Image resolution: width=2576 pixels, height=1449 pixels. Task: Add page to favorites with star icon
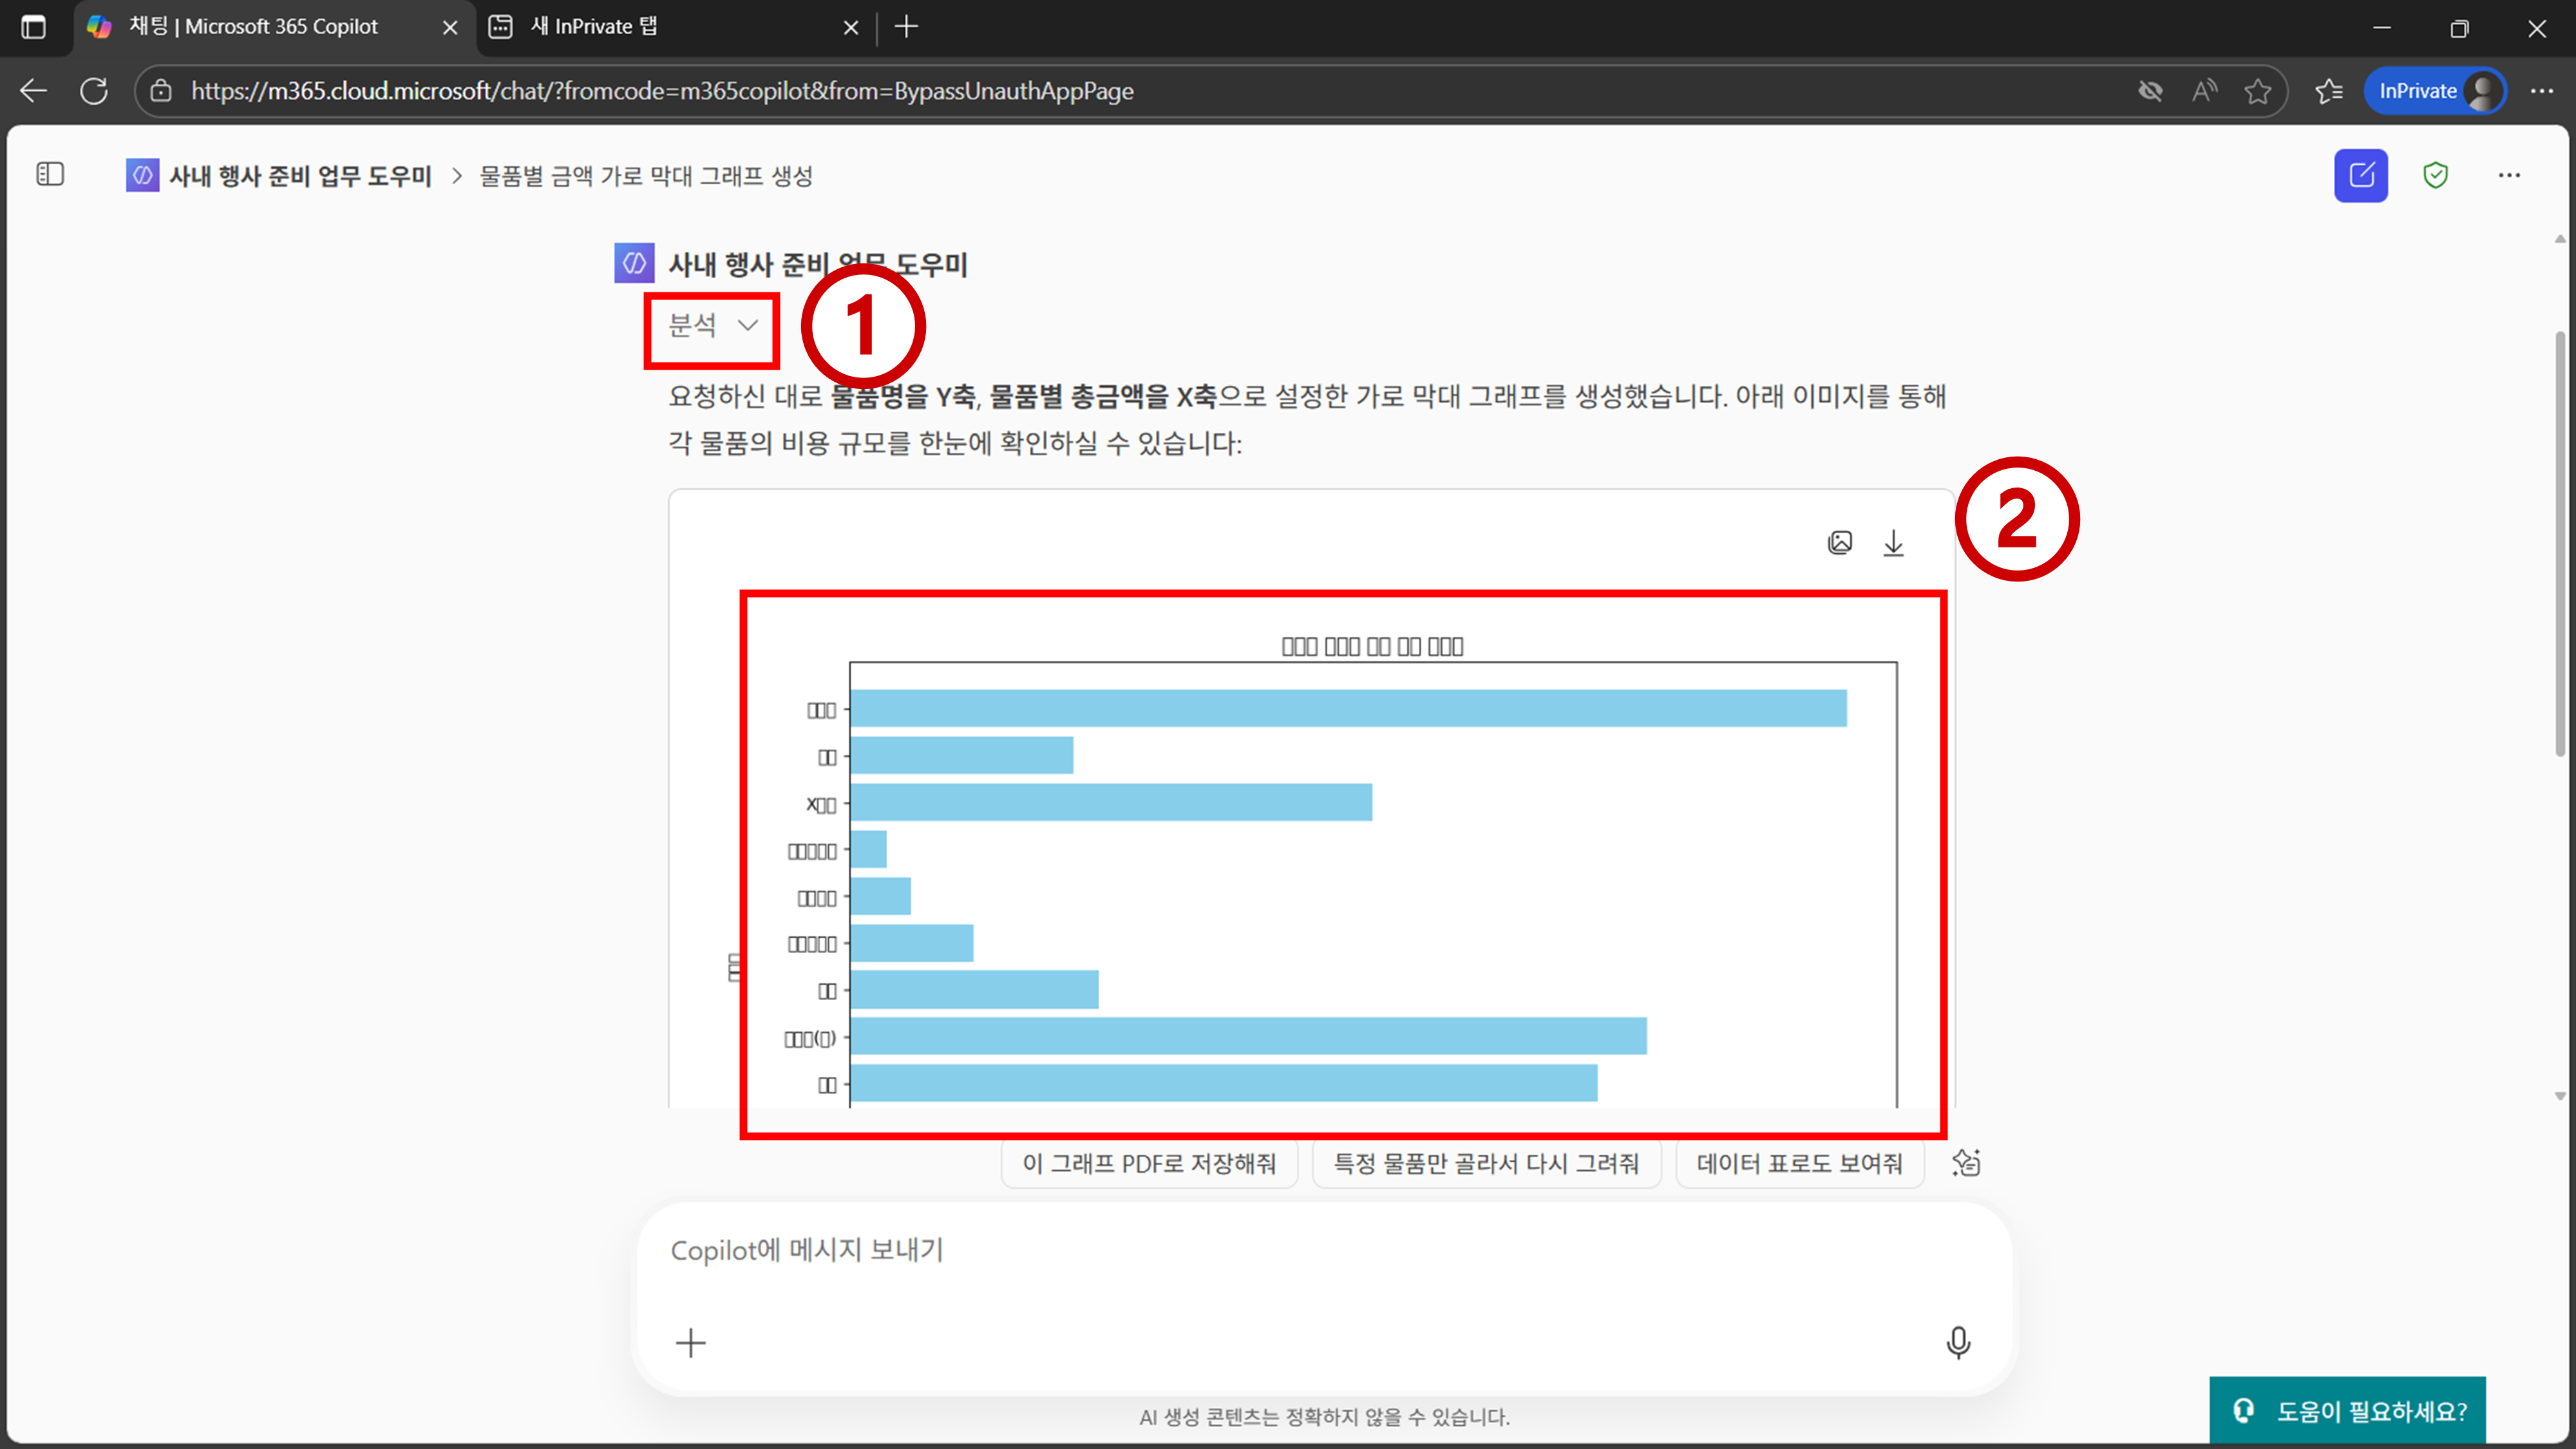pos(2257,91)
